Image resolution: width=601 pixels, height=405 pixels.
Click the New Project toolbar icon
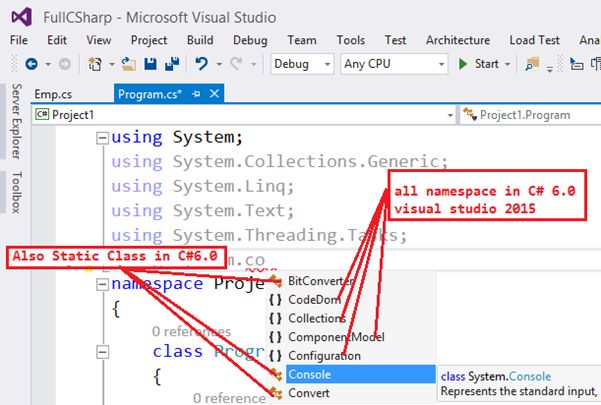tap(95, 64)
